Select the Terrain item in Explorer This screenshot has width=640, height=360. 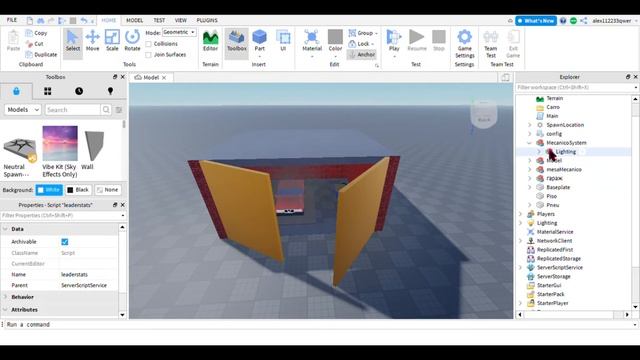555,98
